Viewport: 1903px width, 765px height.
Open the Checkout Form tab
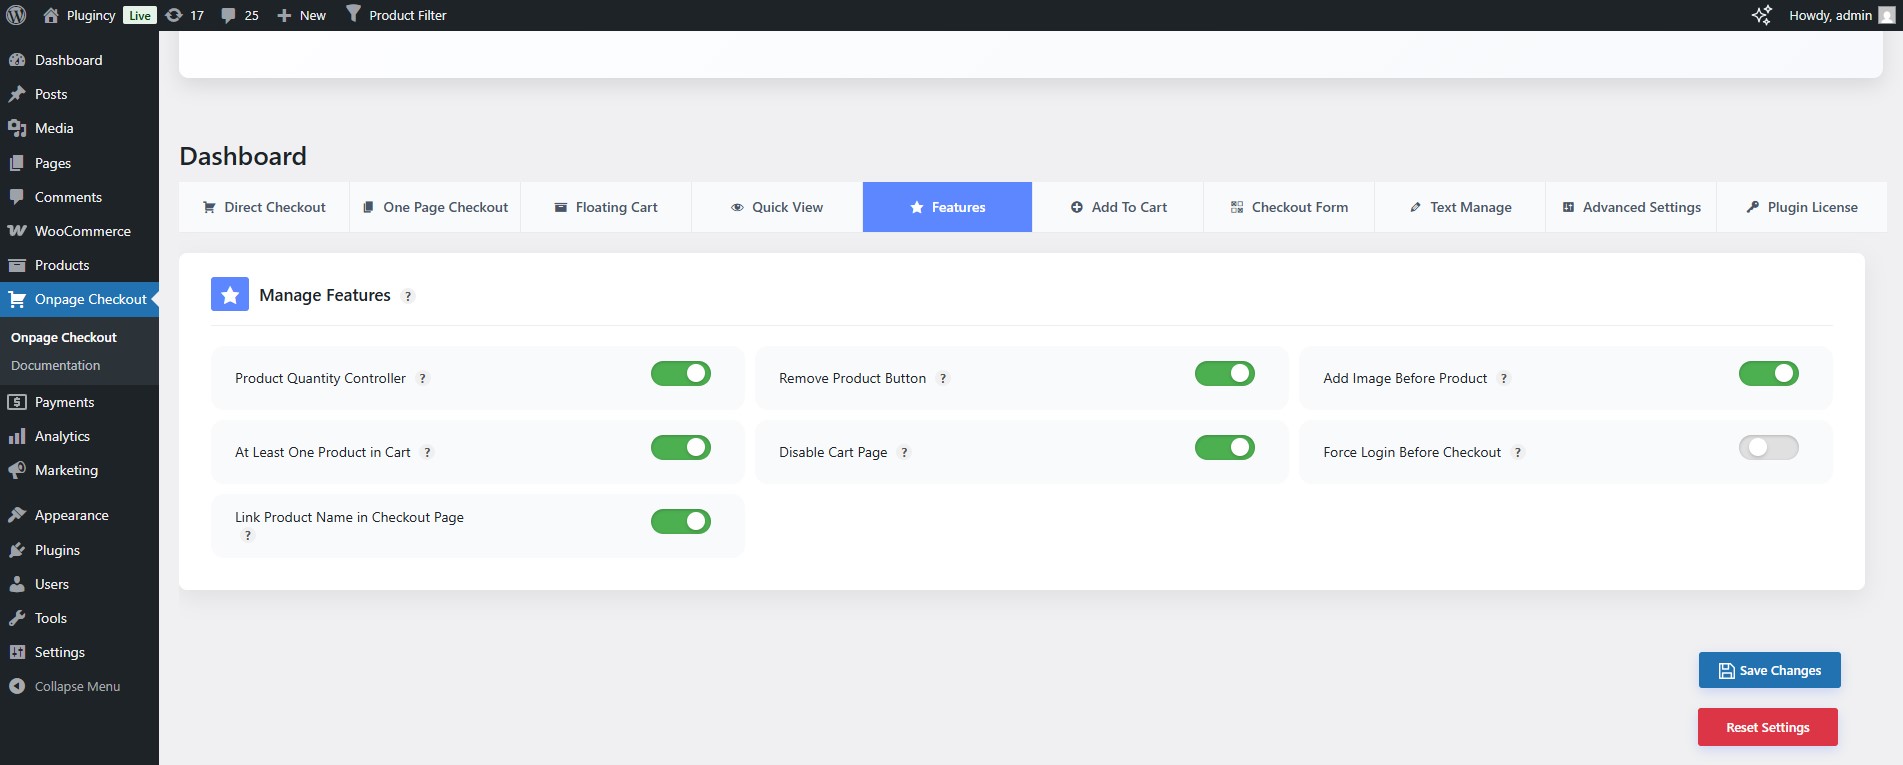[1289, 207]
